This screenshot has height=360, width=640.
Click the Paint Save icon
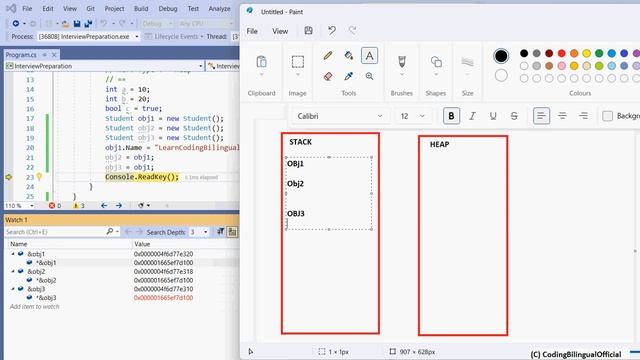click(x=309, y=31)
